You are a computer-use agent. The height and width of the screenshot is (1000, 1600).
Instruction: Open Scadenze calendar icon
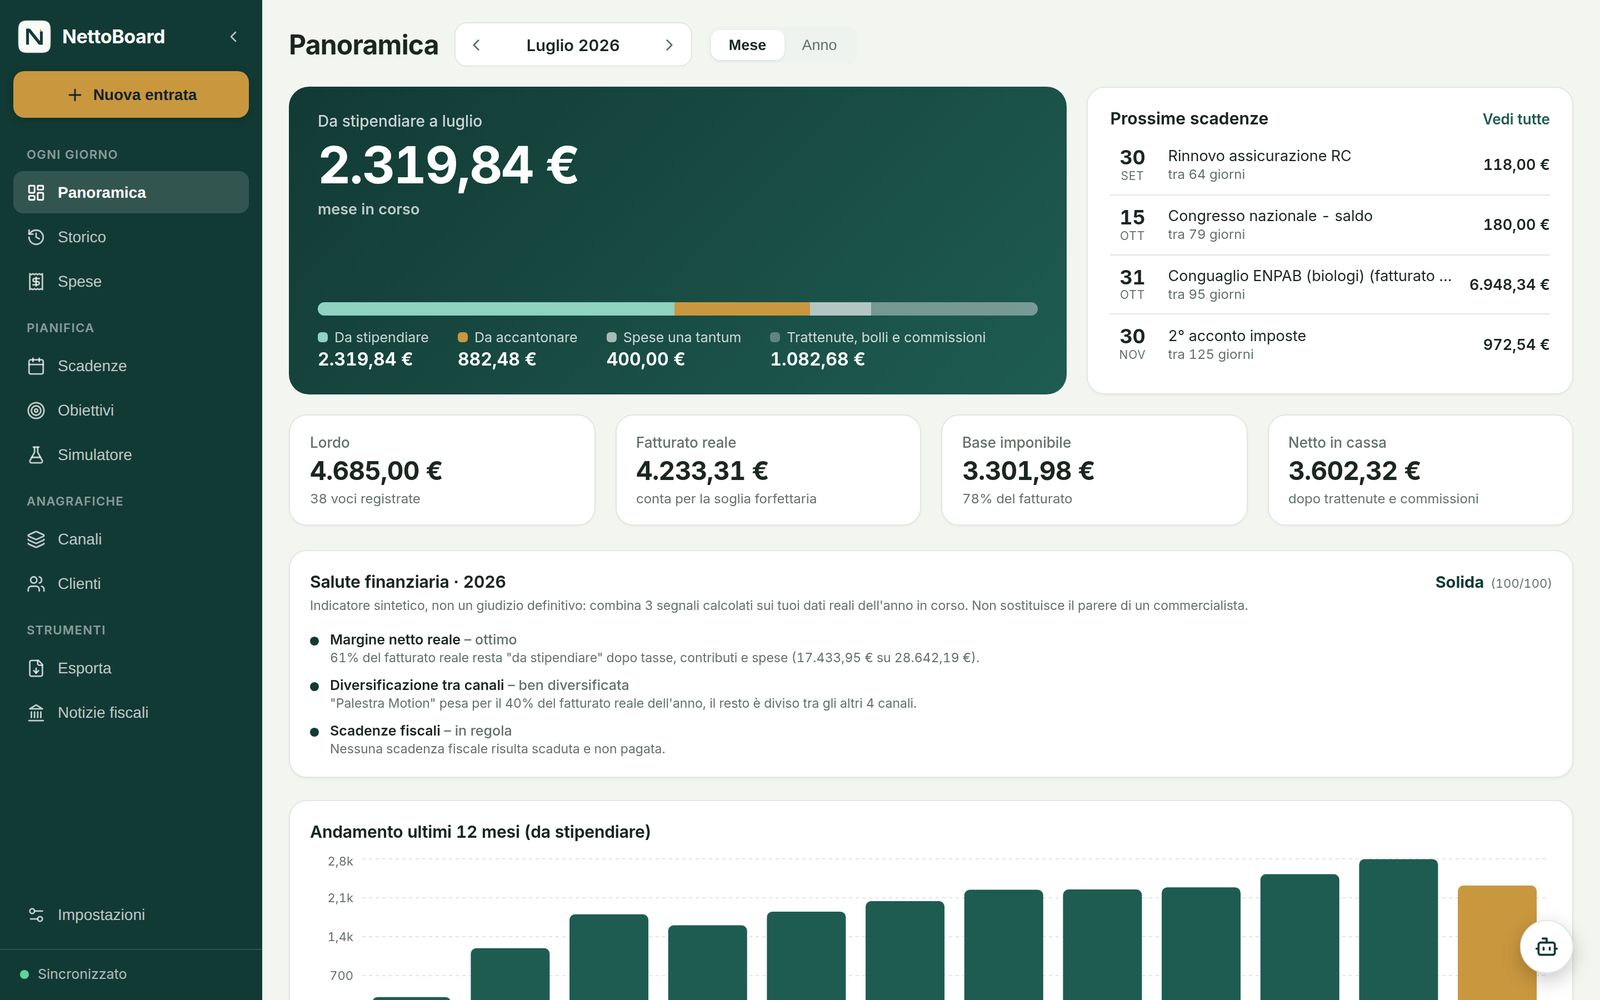36,366
